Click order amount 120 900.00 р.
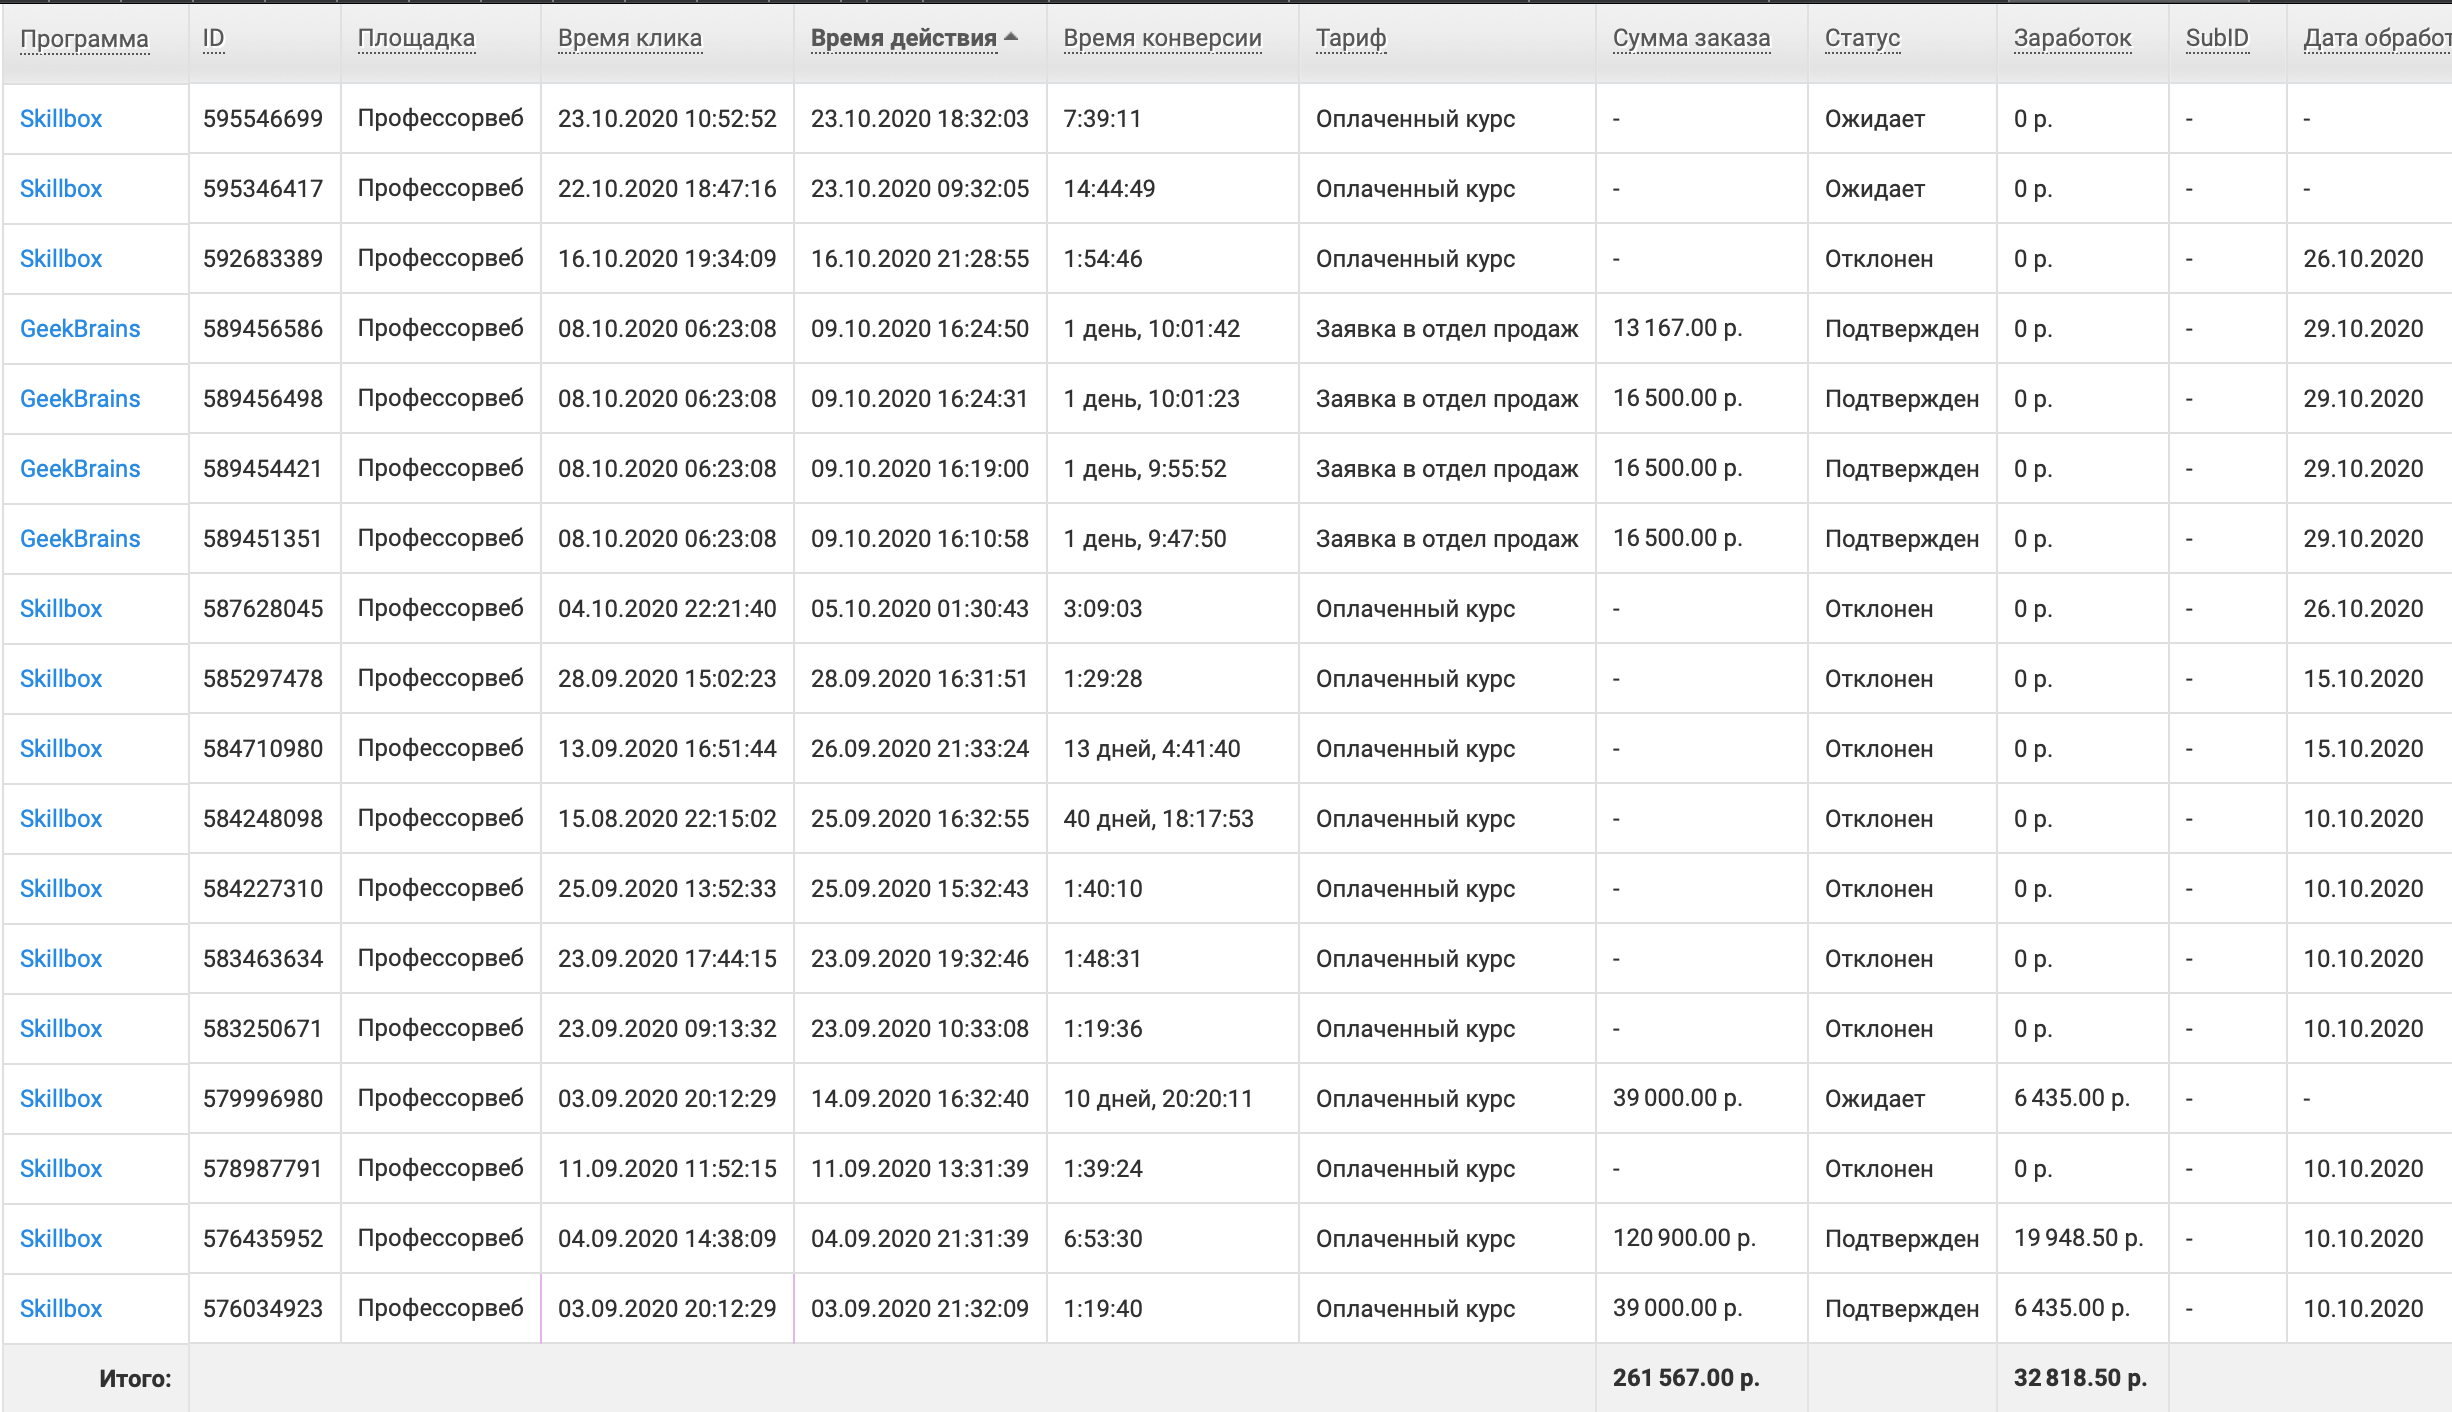Viewport: 2452px width, 1412px height. click(x=1684, y=1238)
